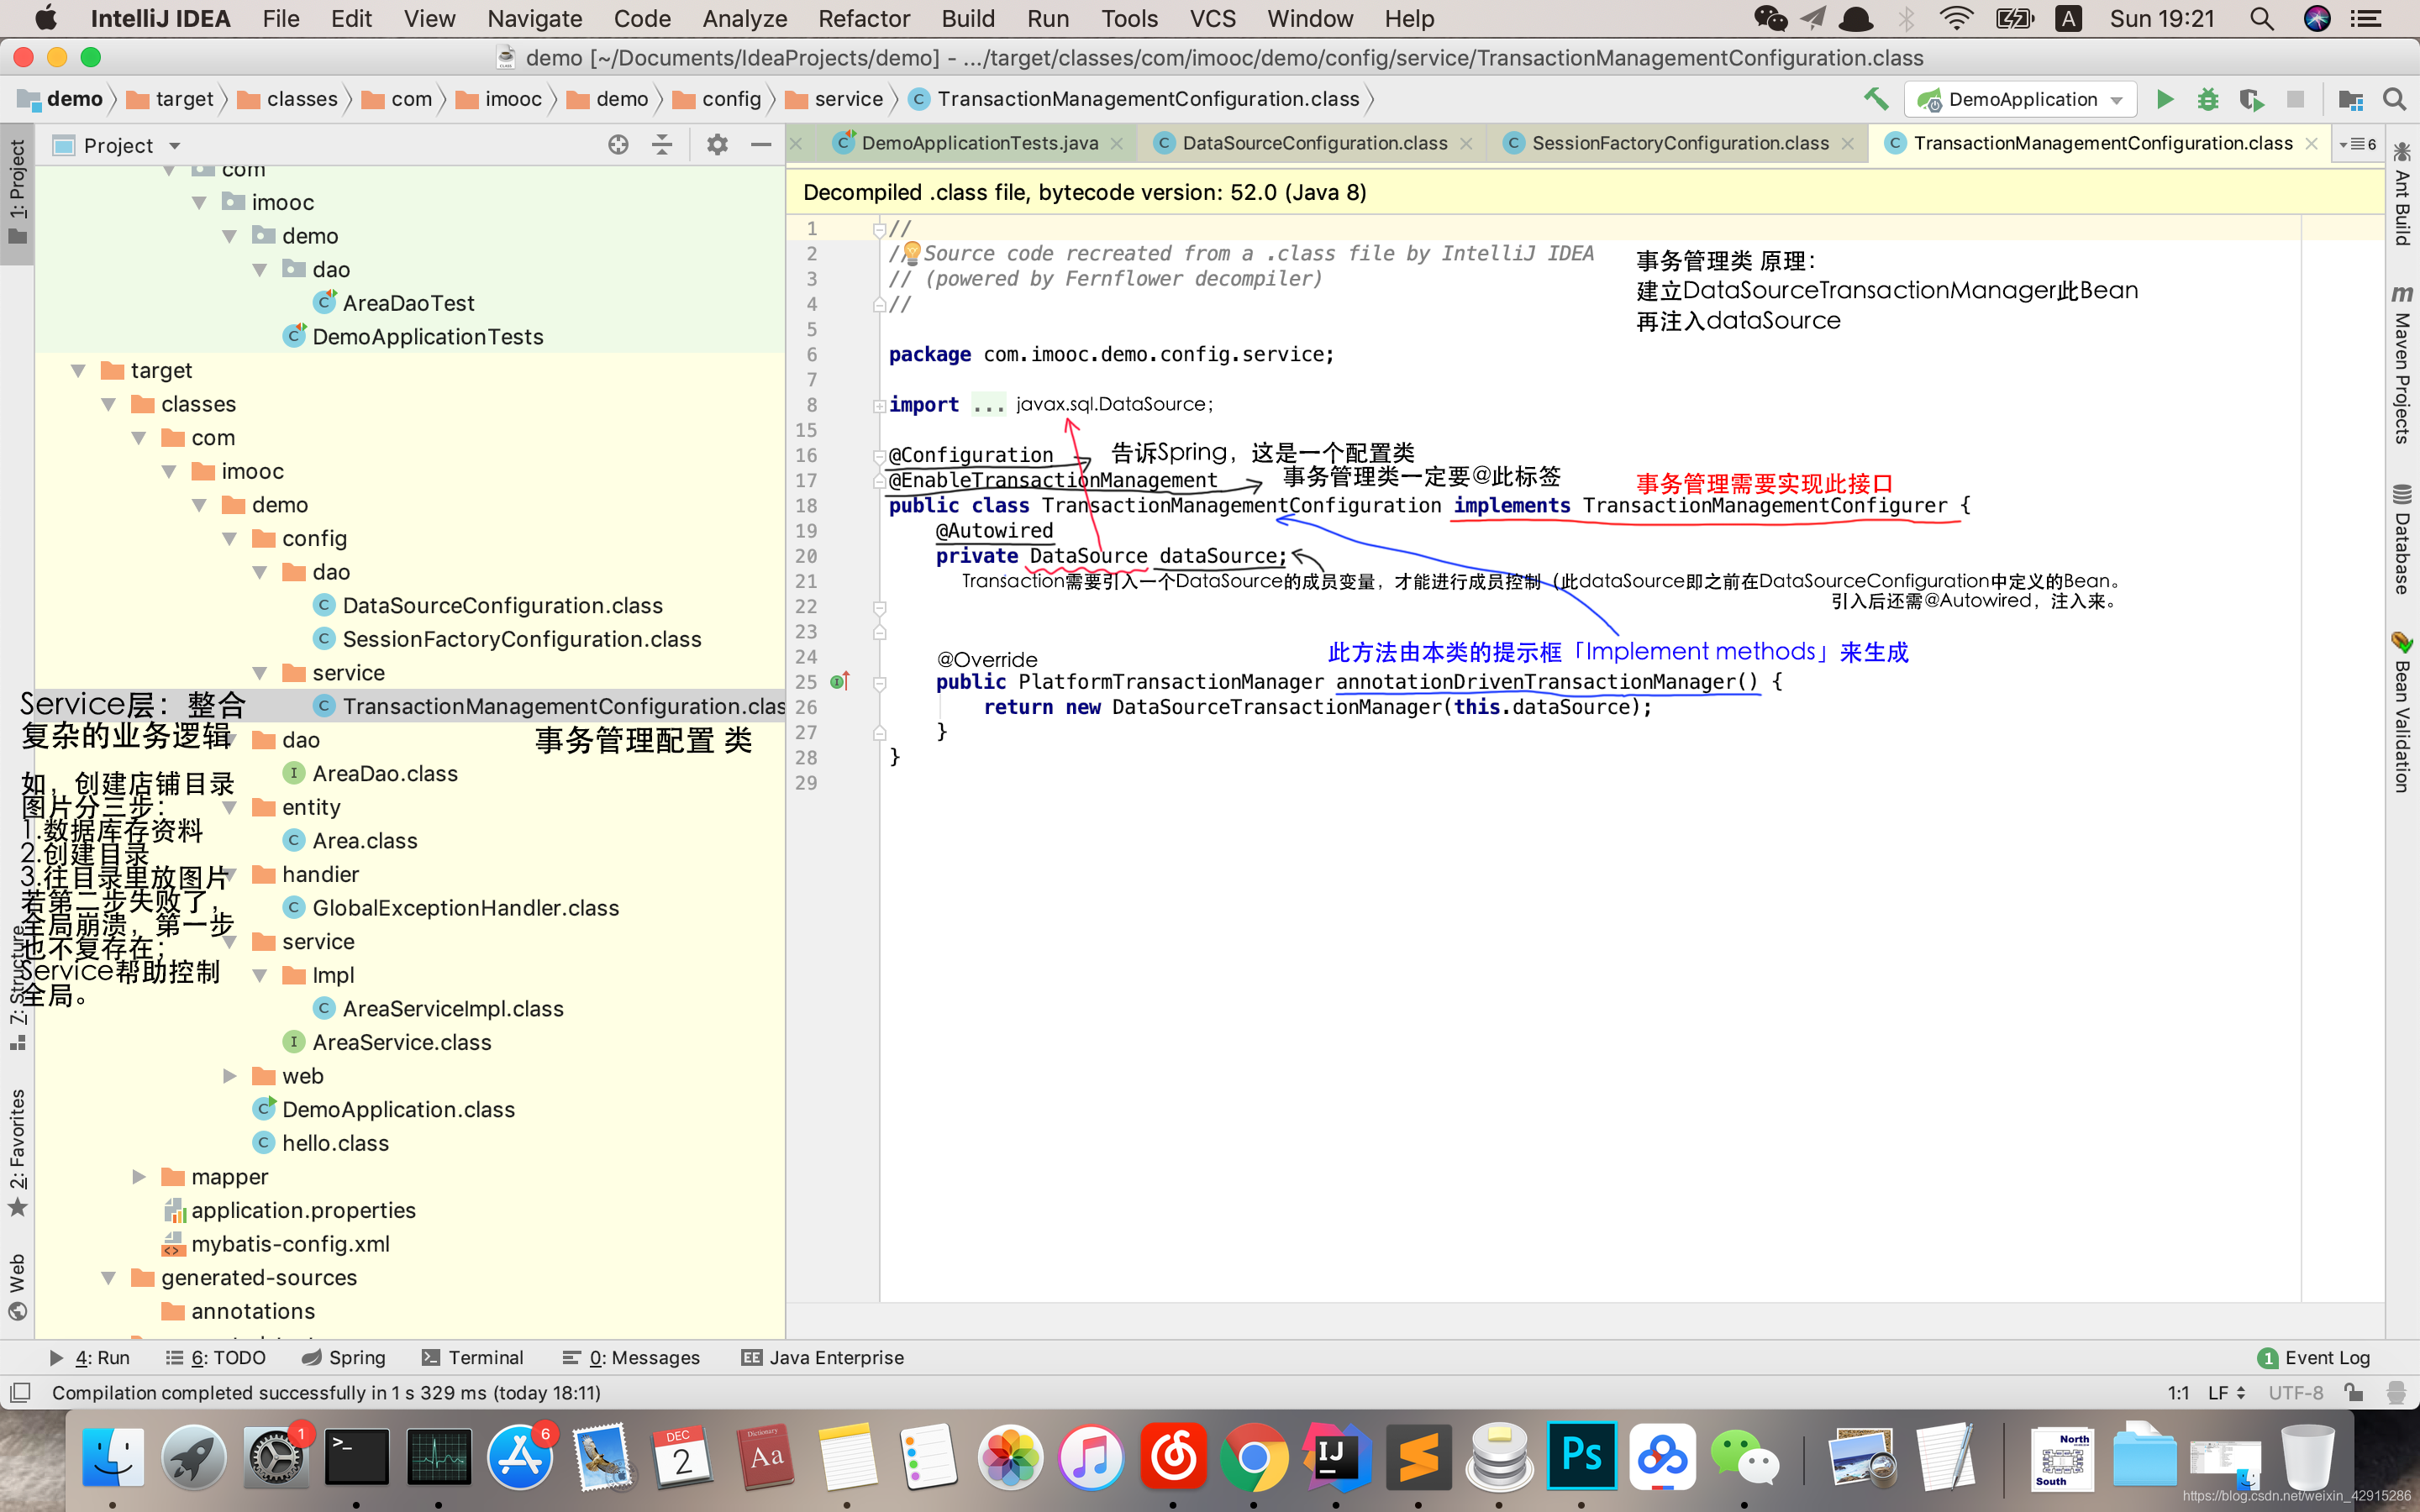Open Bean Validation side panel
Screen dimensions: 2420x1512
tap(2402, 712)
